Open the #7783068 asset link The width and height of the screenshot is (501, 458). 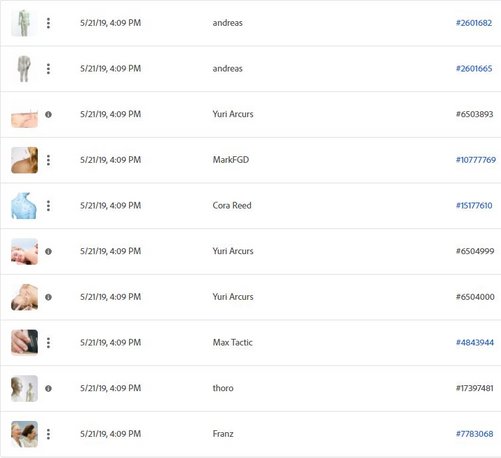pyautogui.click(x=474, y=434)
